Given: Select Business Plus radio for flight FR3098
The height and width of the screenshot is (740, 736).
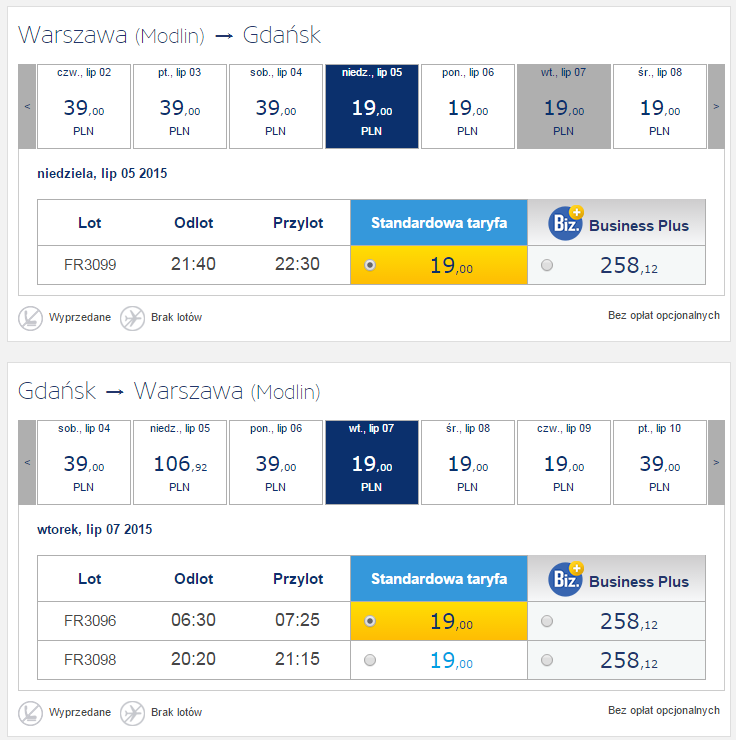Looking at the screenshot, I should pos(547,660).
